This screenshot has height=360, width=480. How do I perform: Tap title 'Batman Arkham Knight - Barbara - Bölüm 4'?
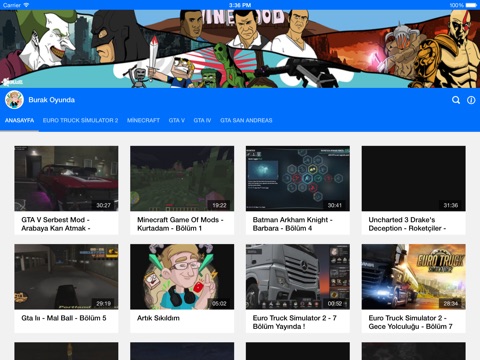tap(292, 224)
